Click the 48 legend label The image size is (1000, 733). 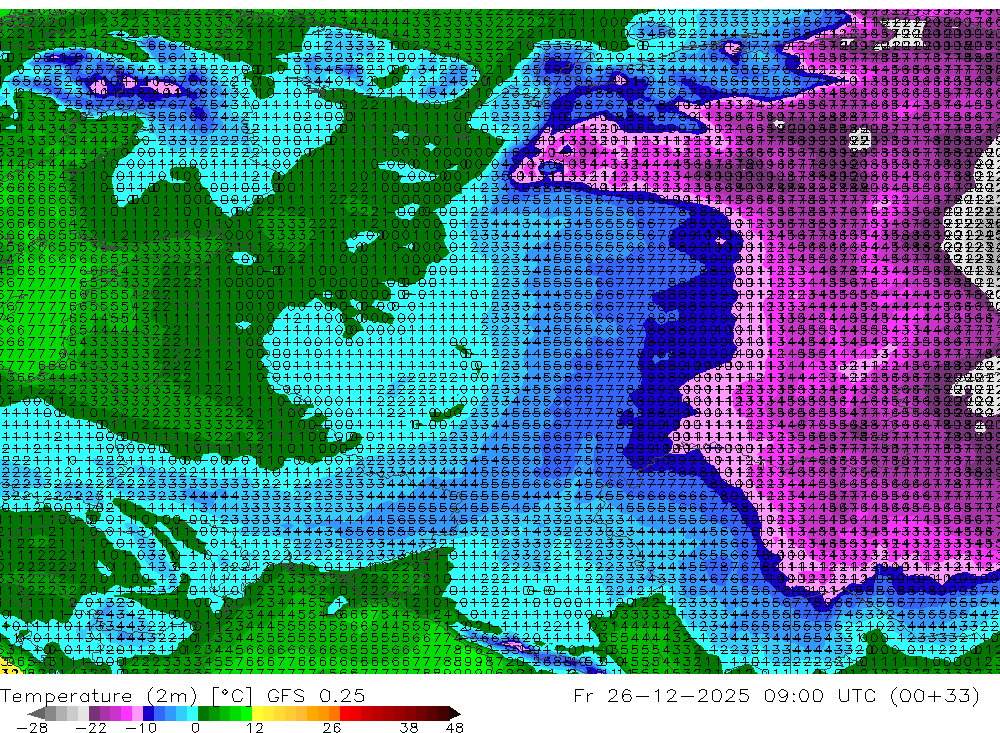454,727
